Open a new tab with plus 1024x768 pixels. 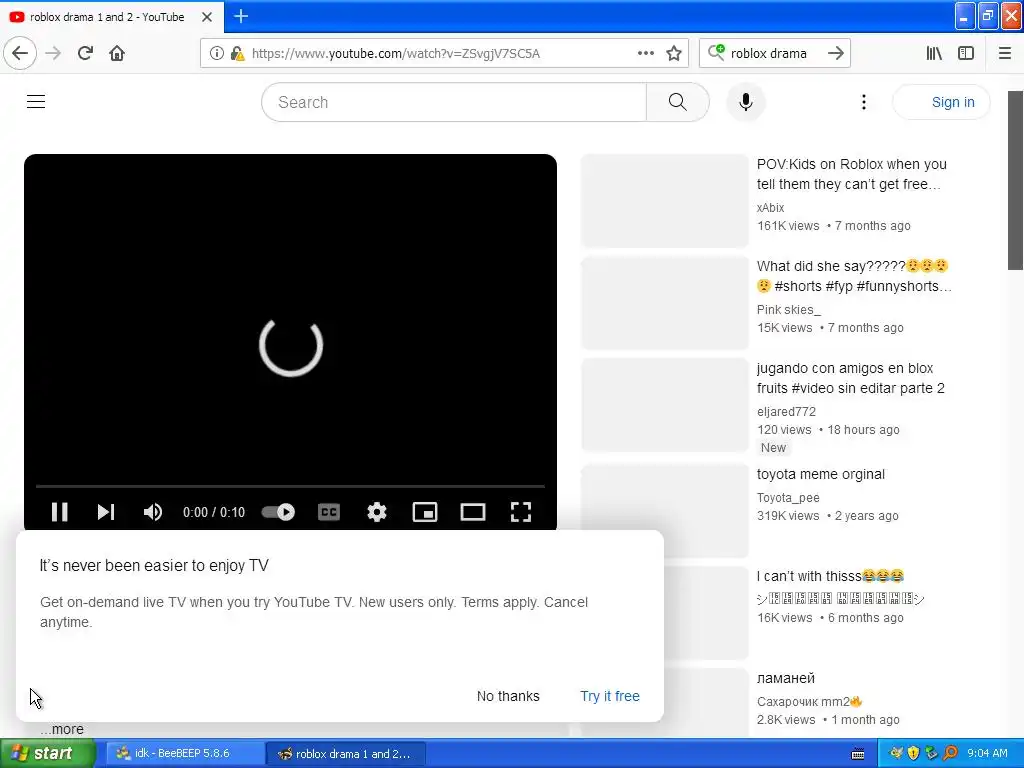241,16
